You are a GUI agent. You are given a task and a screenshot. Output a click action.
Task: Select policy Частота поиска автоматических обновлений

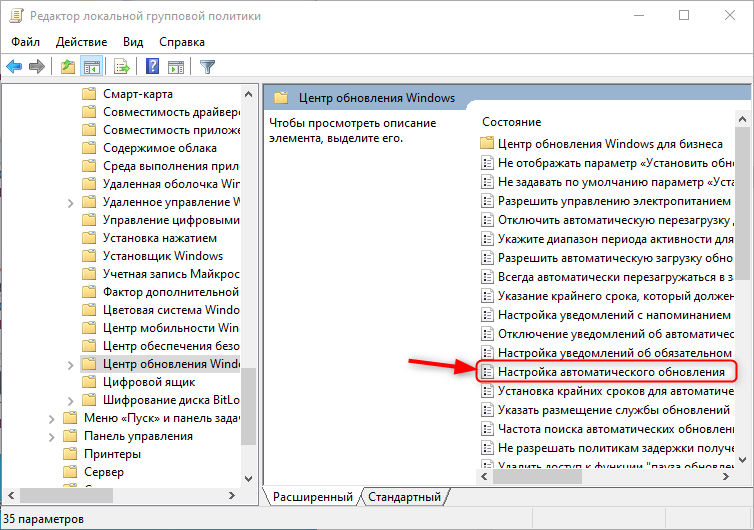[x=607, y=429]
